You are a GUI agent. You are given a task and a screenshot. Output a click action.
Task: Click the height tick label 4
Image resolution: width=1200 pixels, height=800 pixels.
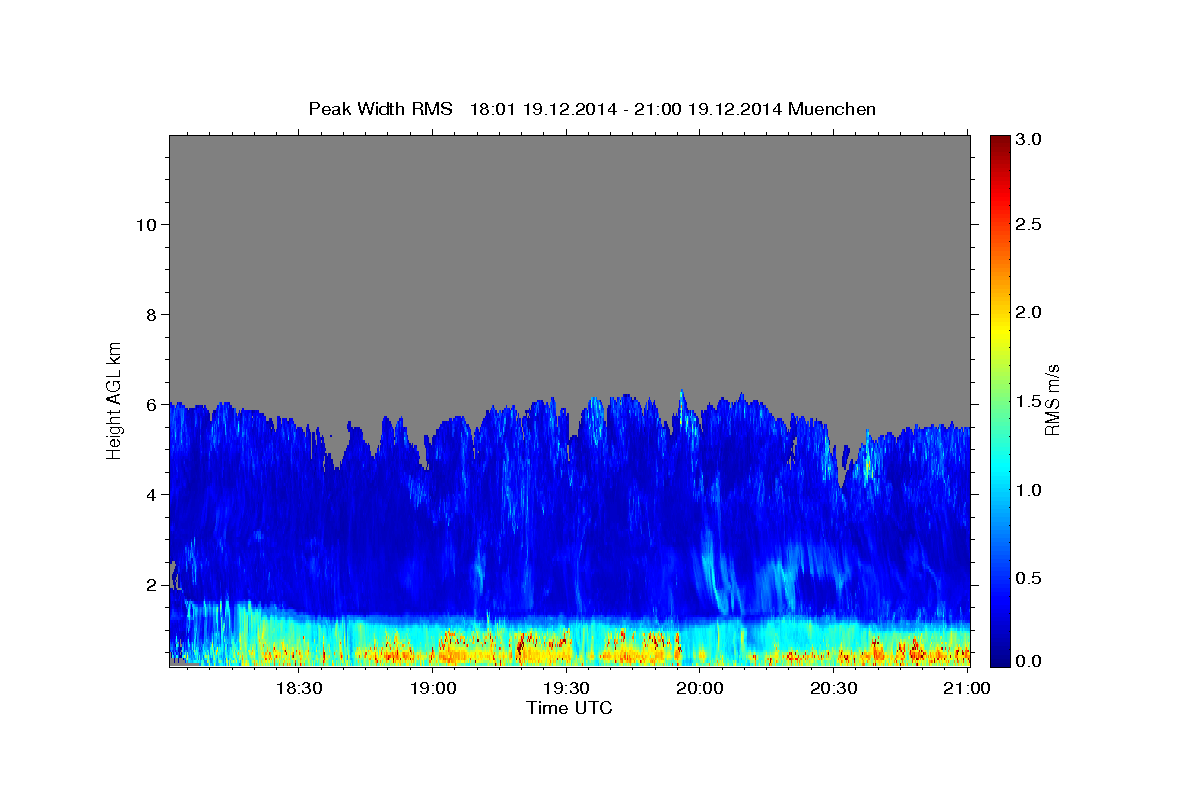point(152,495)
